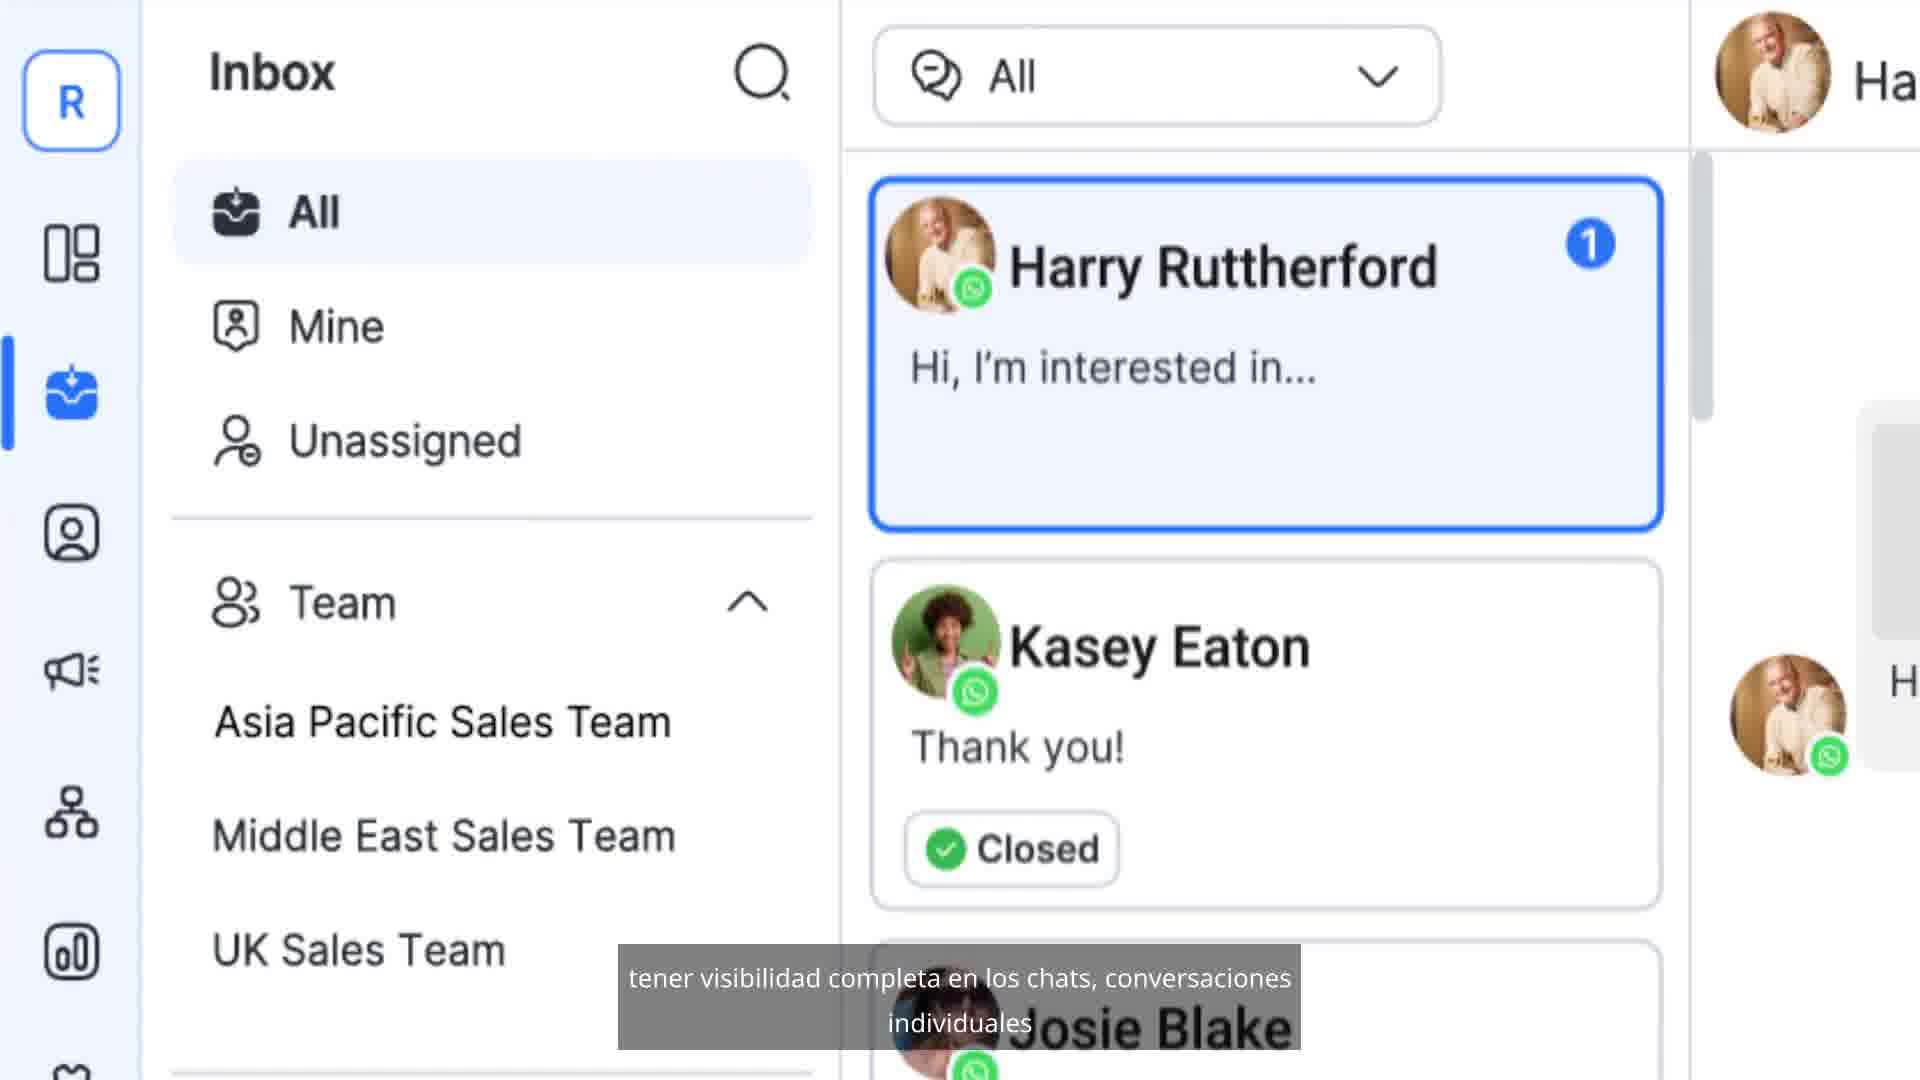1920x1080 pixels.
Task: Open the Inbox icon in left sidebar
Action: 71,393
